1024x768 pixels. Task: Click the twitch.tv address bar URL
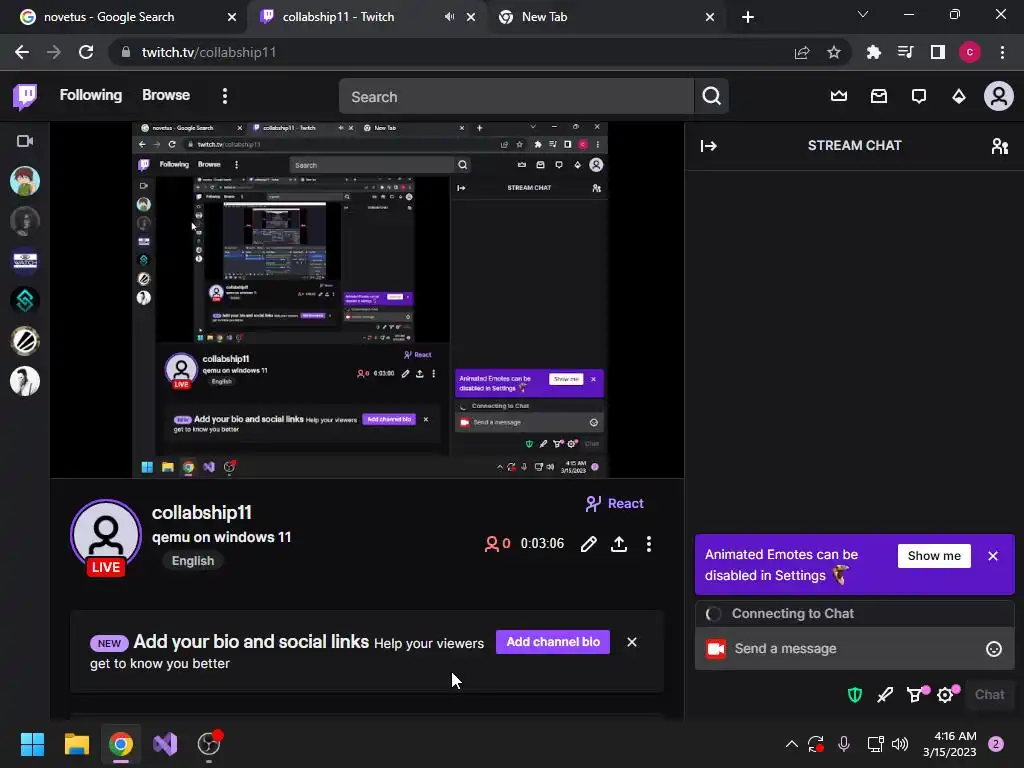(x=209, y=52)
